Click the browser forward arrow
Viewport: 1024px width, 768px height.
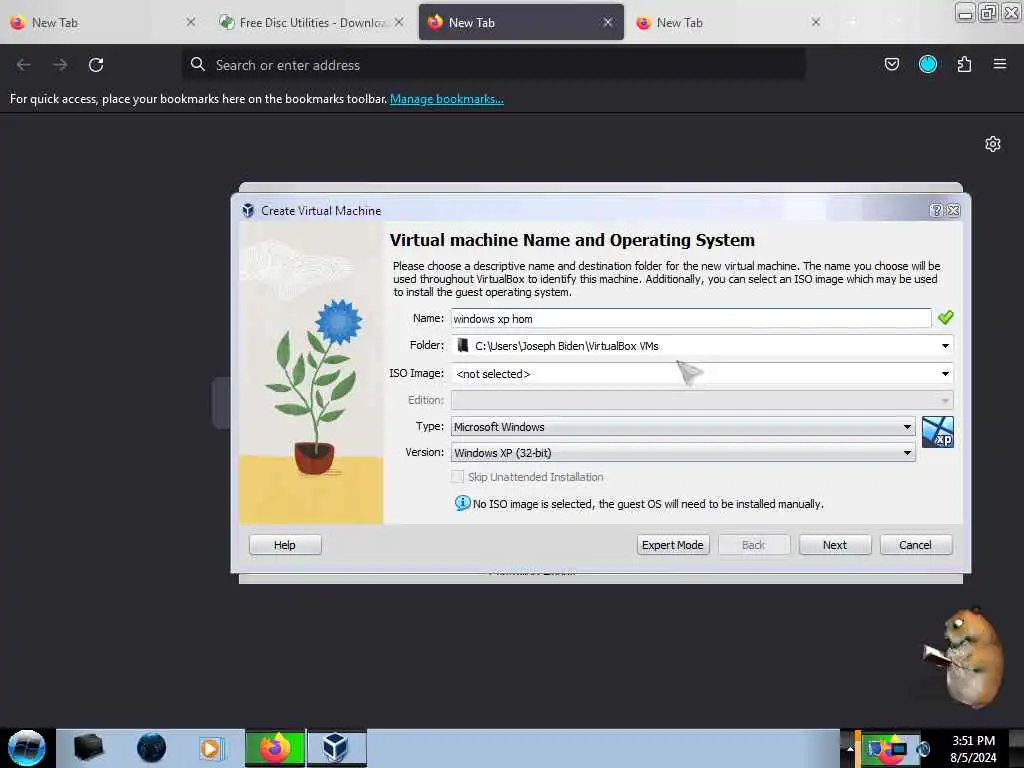tap(59, 65)
